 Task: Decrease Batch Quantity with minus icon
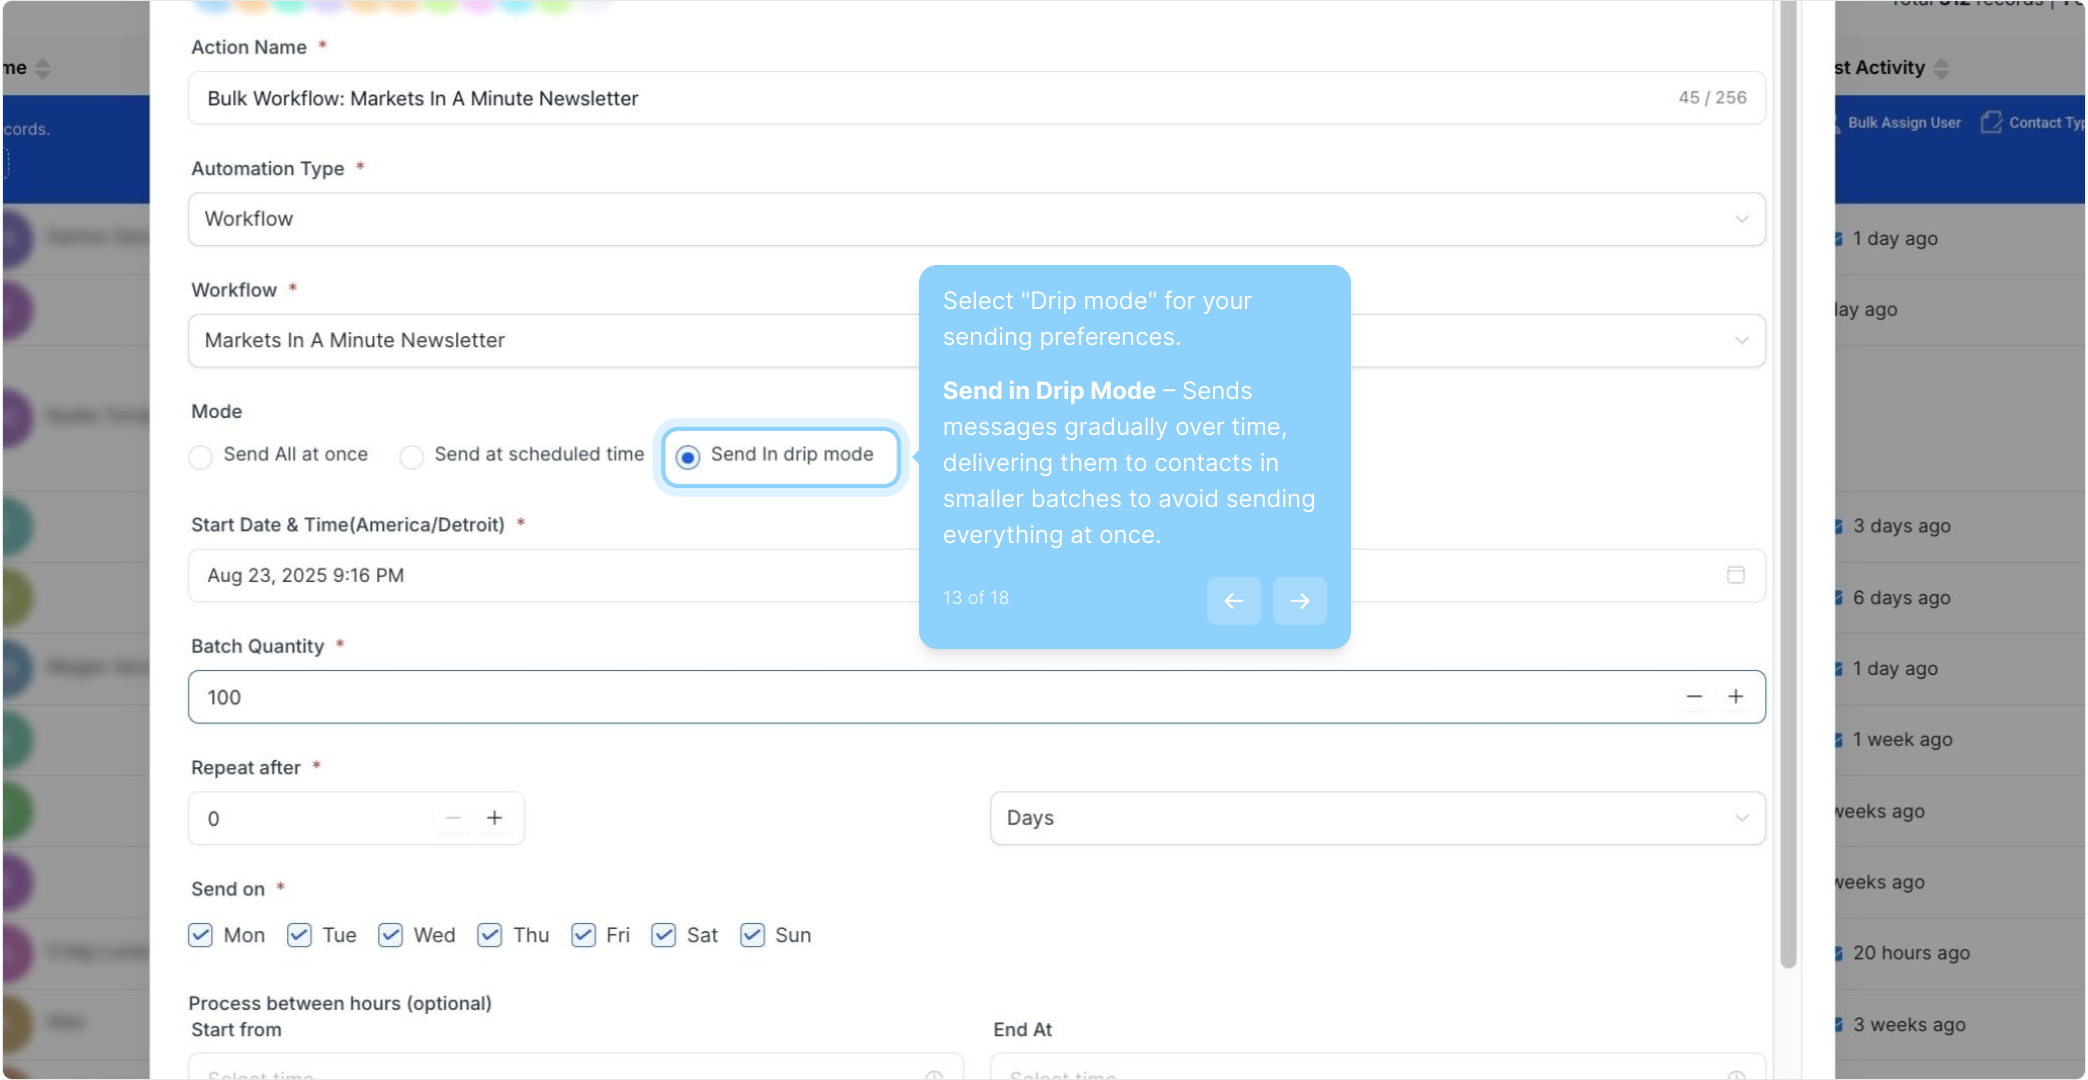coord(1694,697)
